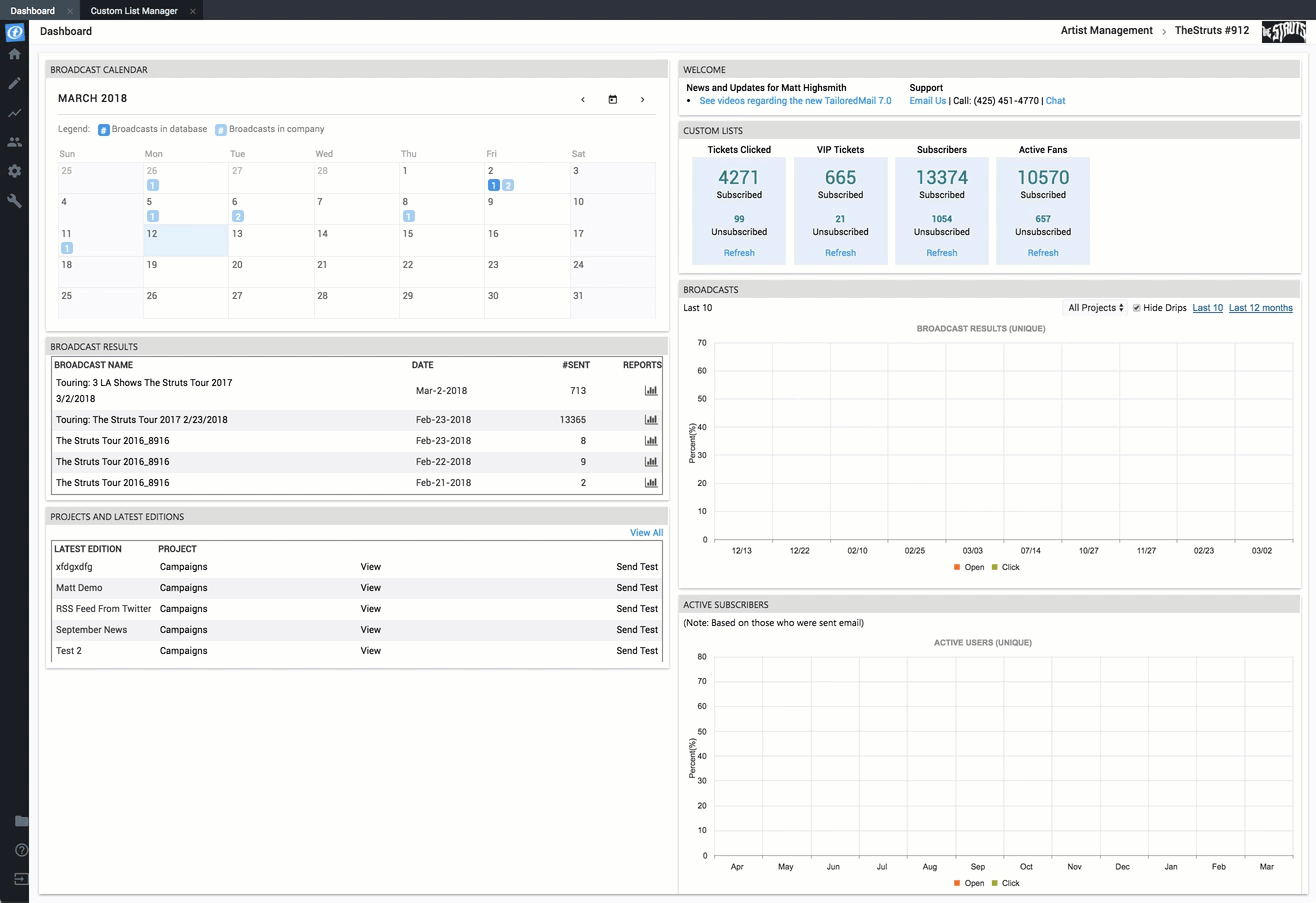The height and width of the screenshot is (903, 1316).
Task: Send Test for Matt Demo edition
Action: [x=637, y=588]
